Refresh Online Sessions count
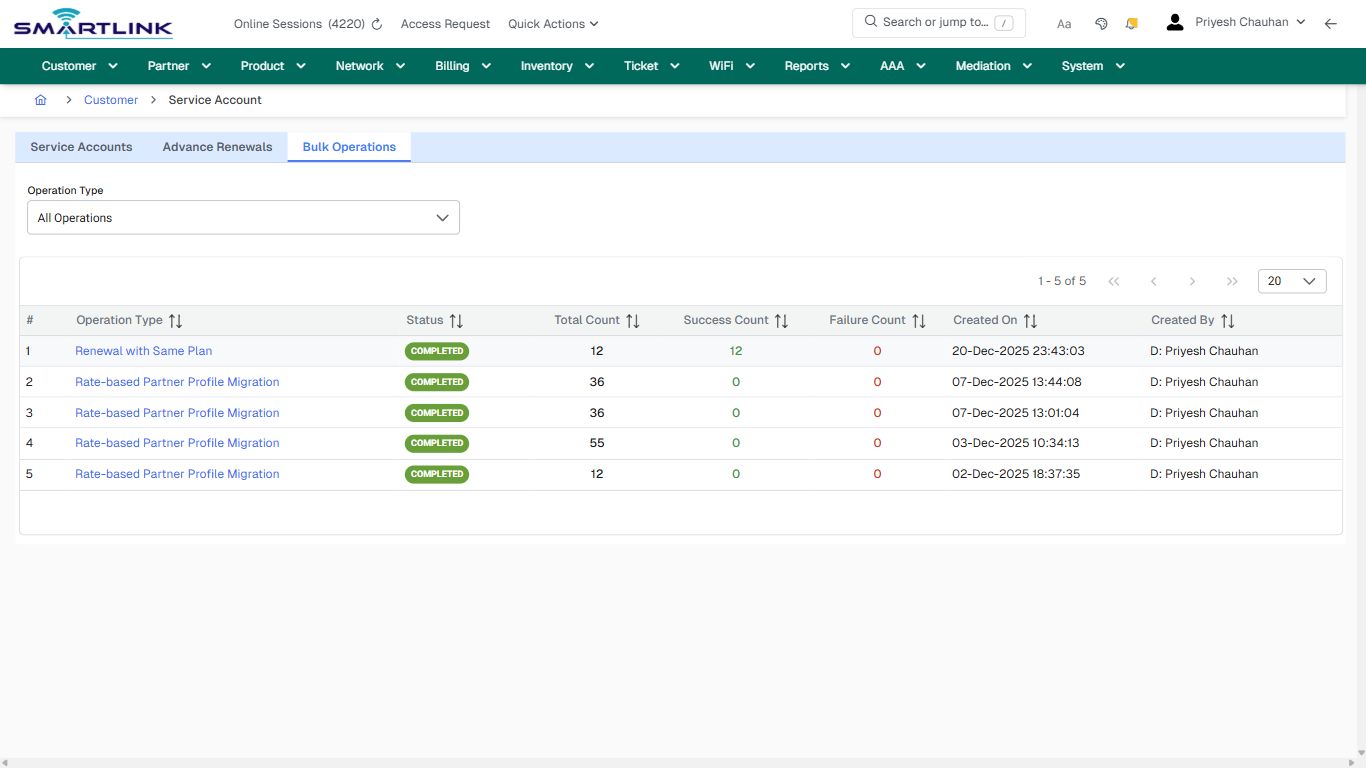Viewport: 1366px width, 768px height. point(377,23)
